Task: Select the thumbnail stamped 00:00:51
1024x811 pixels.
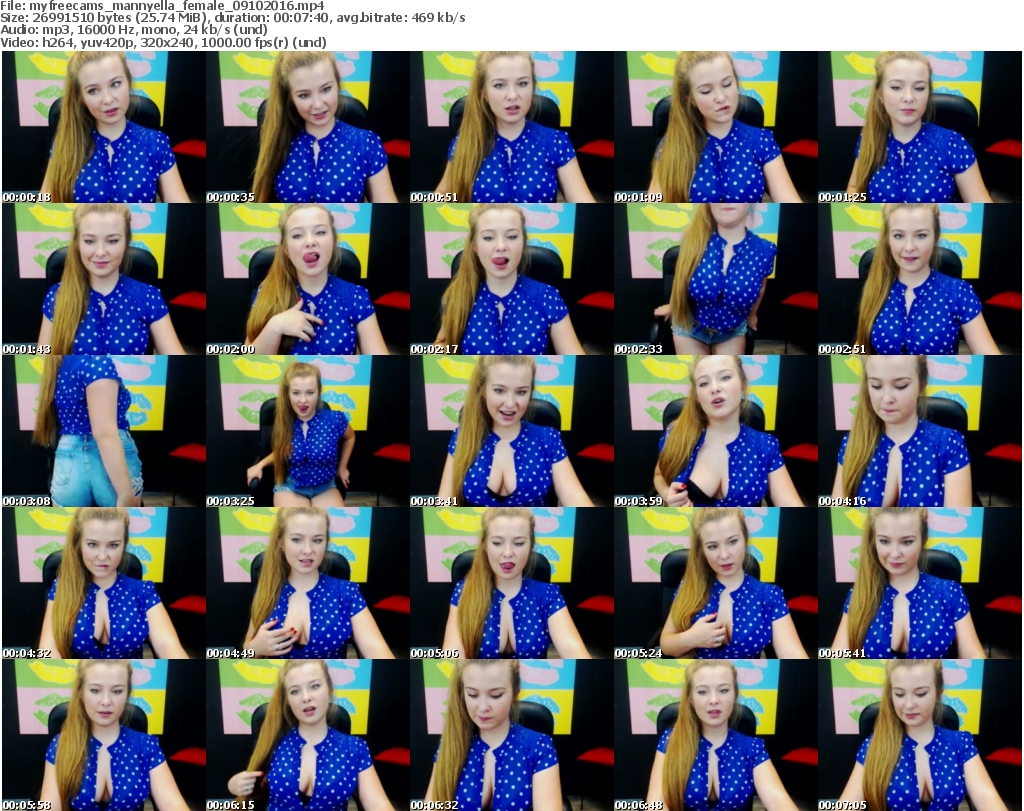Action: click(511, 127)
